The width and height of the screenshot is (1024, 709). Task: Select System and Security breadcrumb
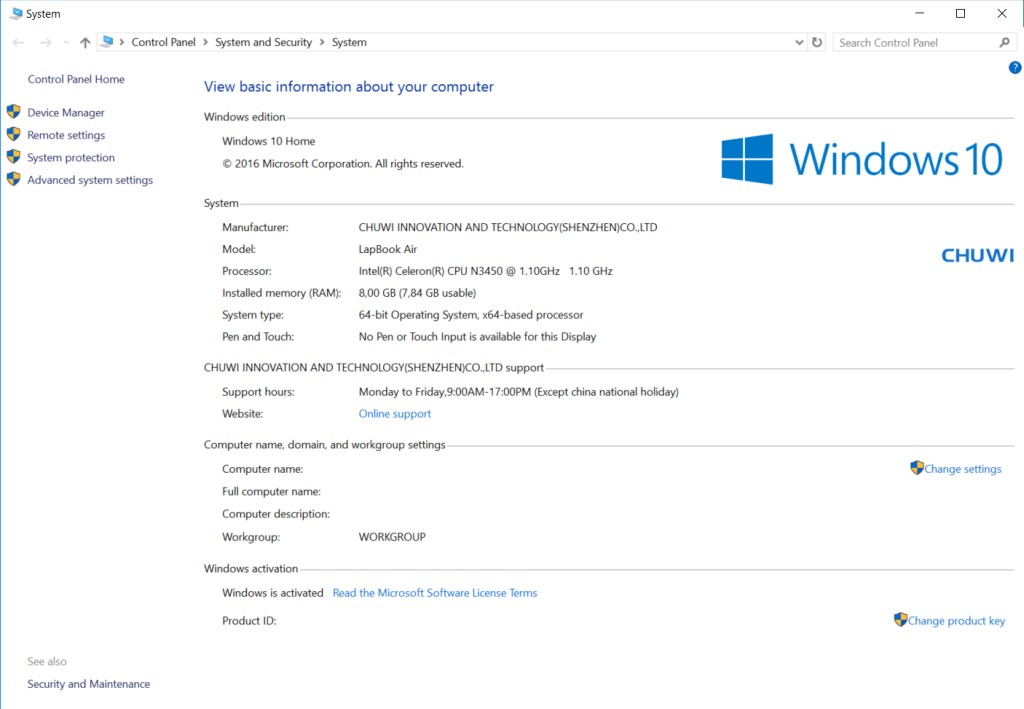click(x=263, y=42)
